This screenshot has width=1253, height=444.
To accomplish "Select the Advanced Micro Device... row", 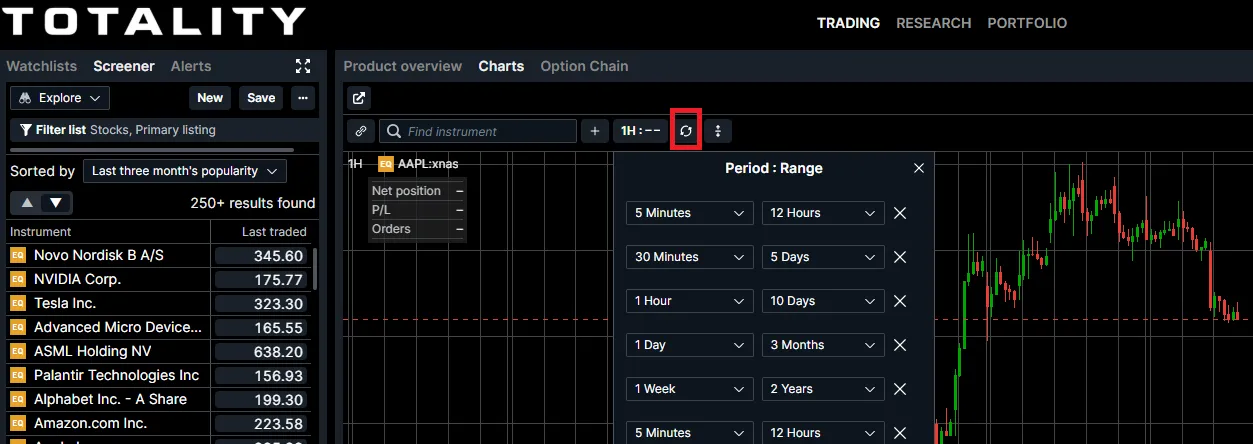I will pos(158,327).
